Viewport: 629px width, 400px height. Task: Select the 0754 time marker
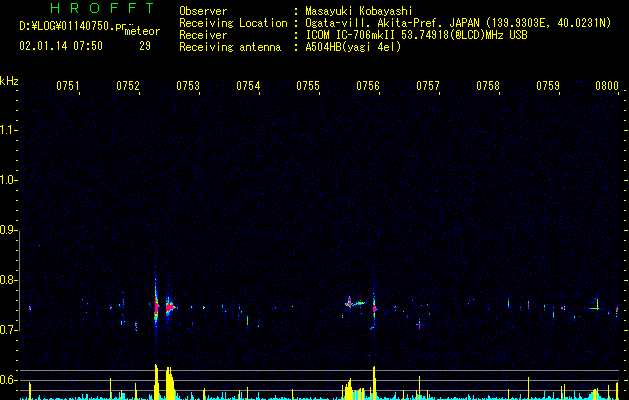click(248, 85)
